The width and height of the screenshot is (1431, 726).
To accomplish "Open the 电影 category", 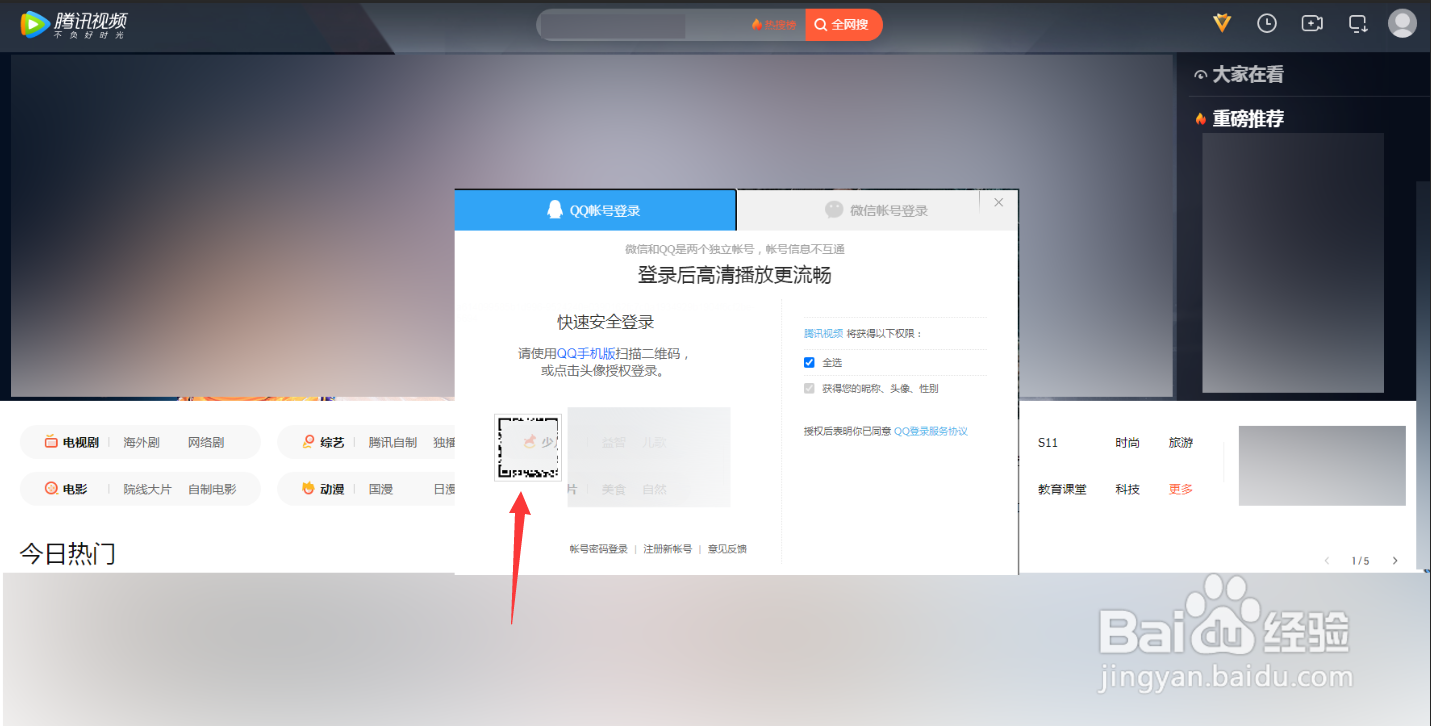I will point(66,489).
